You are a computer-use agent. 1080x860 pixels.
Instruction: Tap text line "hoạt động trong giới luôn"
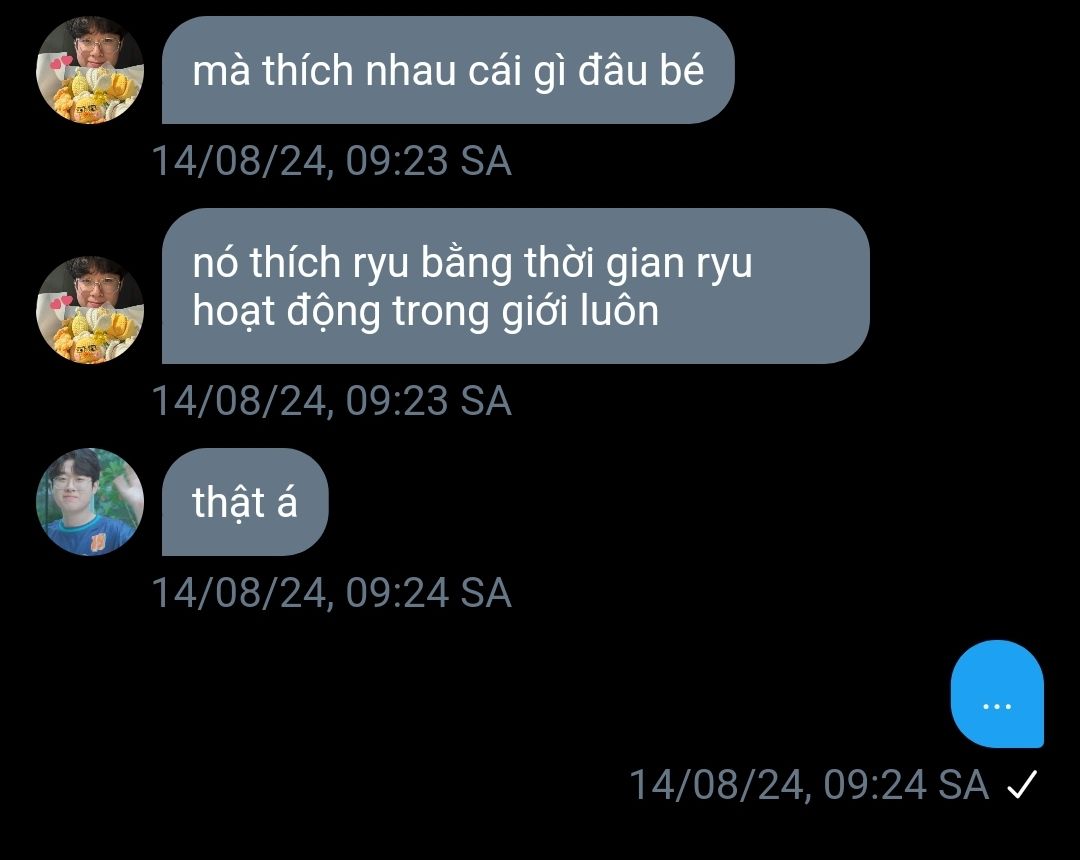click(426, 311)
